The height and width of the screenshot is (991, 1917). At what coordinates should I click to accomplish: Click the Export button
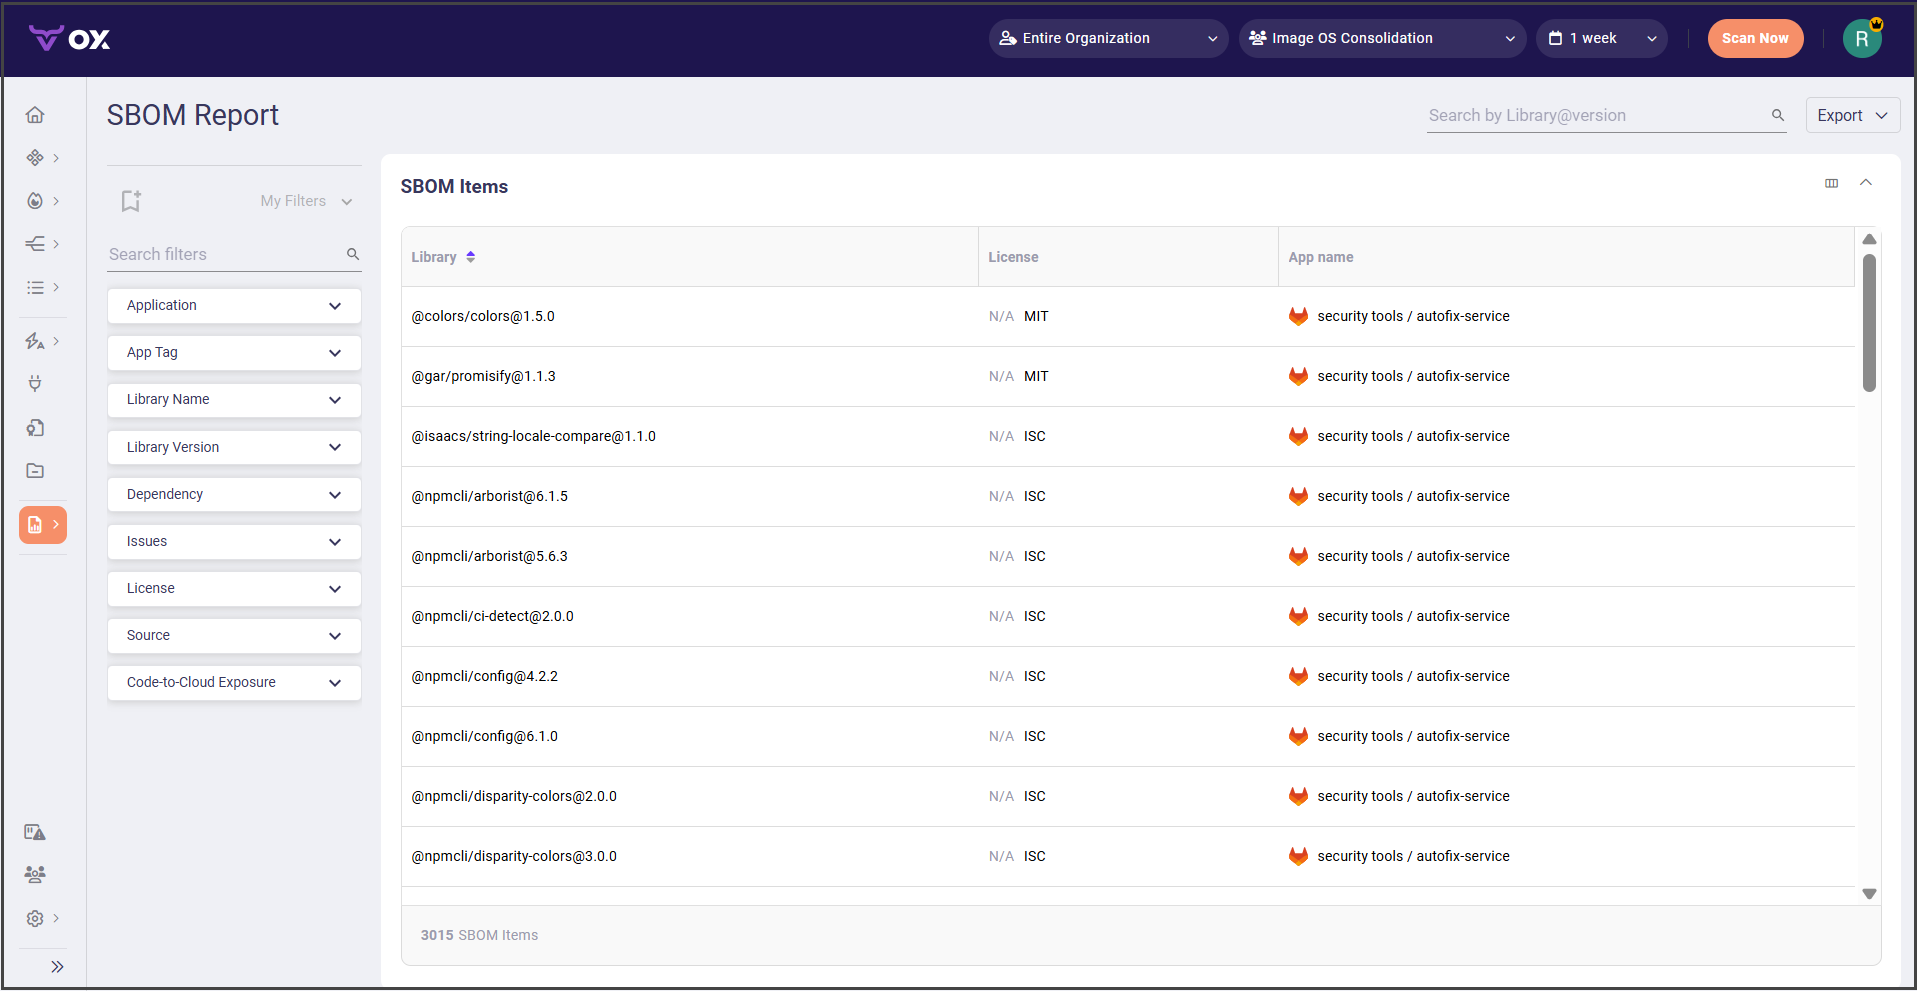[1851, 116]
